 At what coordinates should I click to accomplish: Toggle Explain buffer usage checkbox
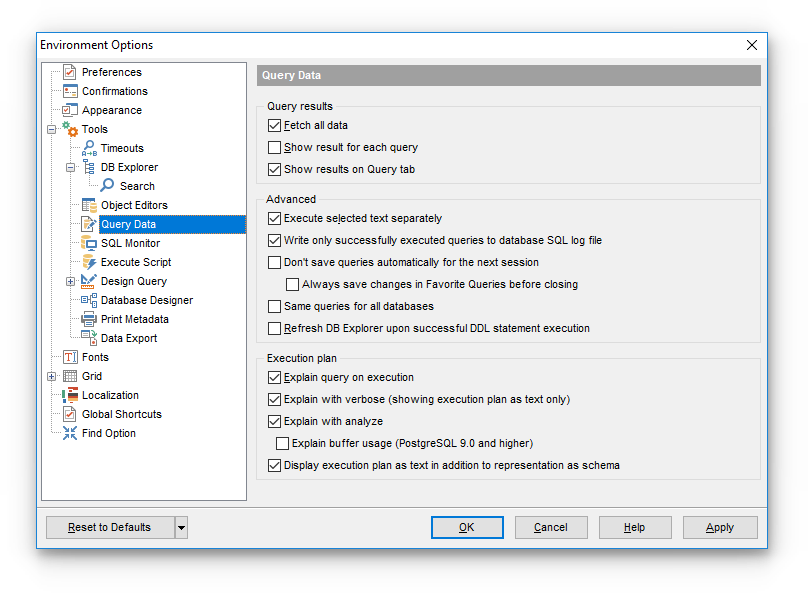(x=282, y=443)
